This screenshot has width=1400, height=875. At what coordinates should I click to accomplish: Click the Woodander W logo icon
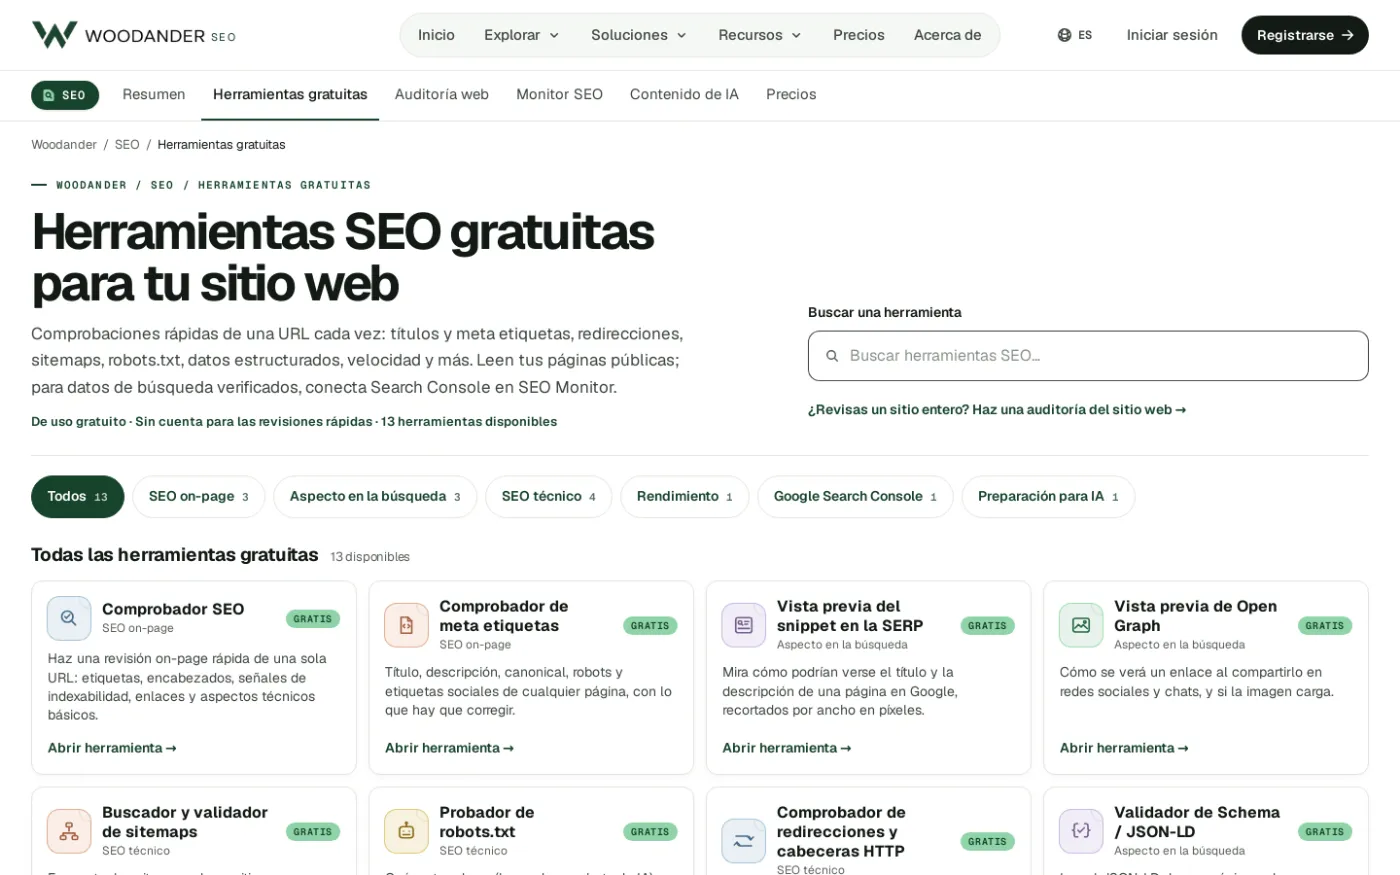54,35
